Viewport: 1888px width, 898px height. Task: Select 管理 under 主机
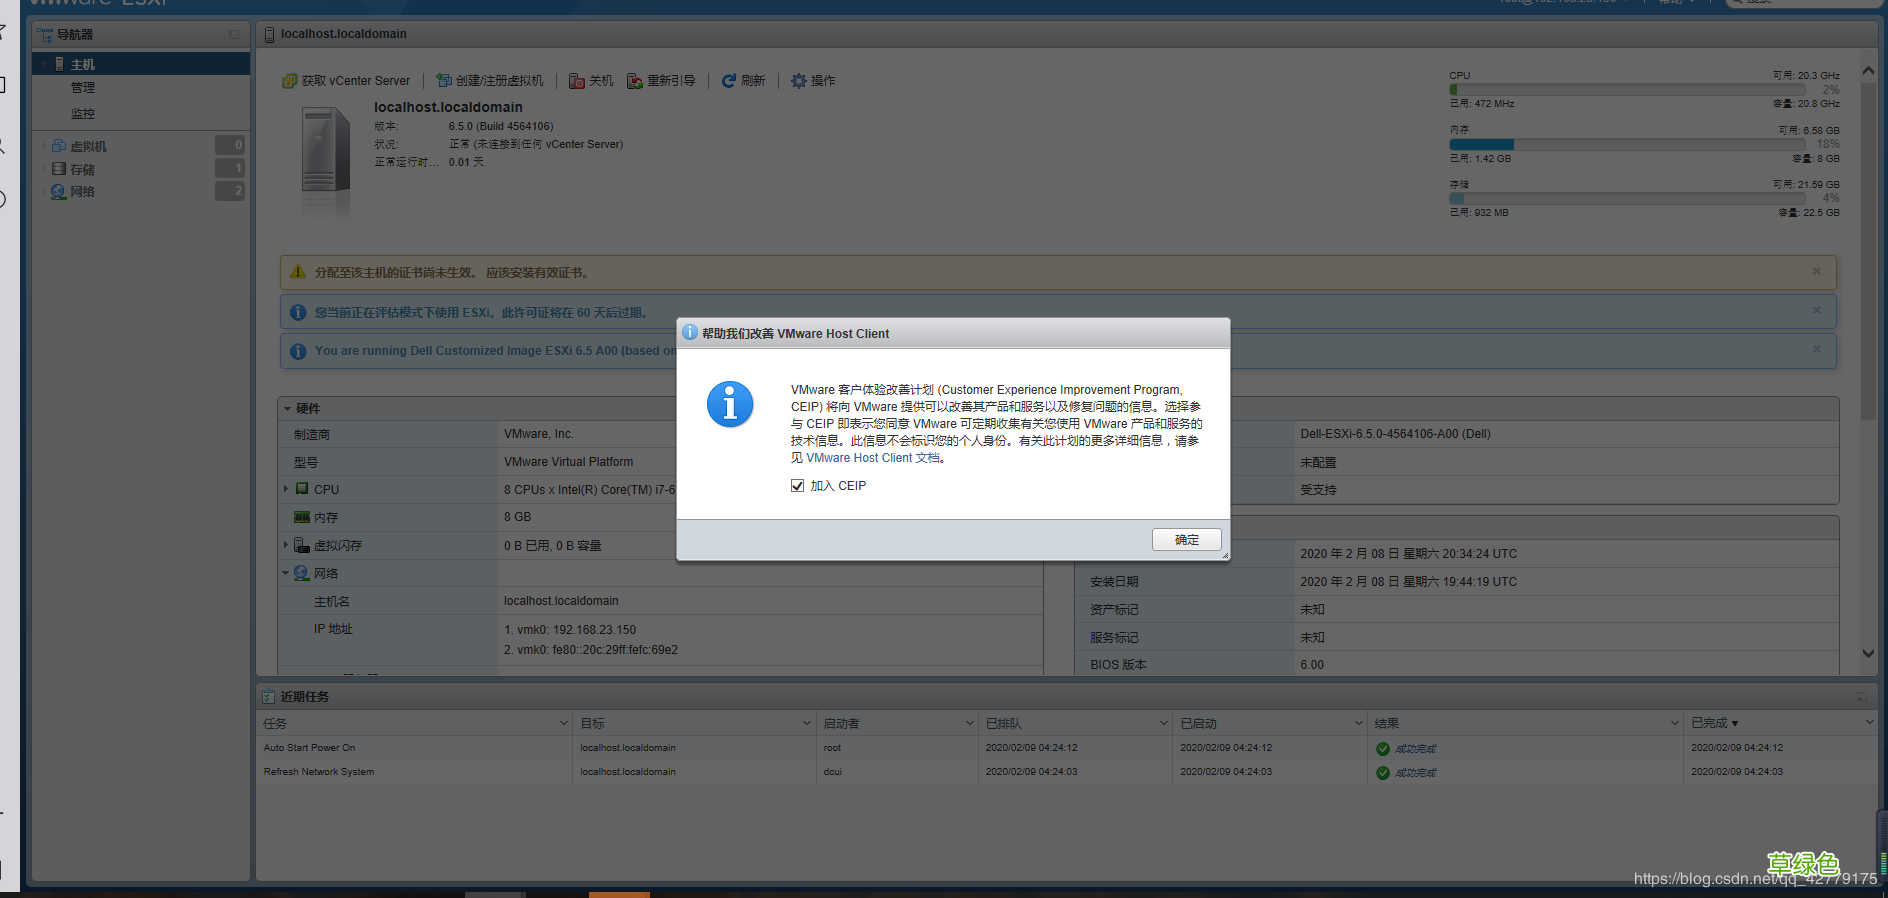pyautogui.click(x=83, y=88)
